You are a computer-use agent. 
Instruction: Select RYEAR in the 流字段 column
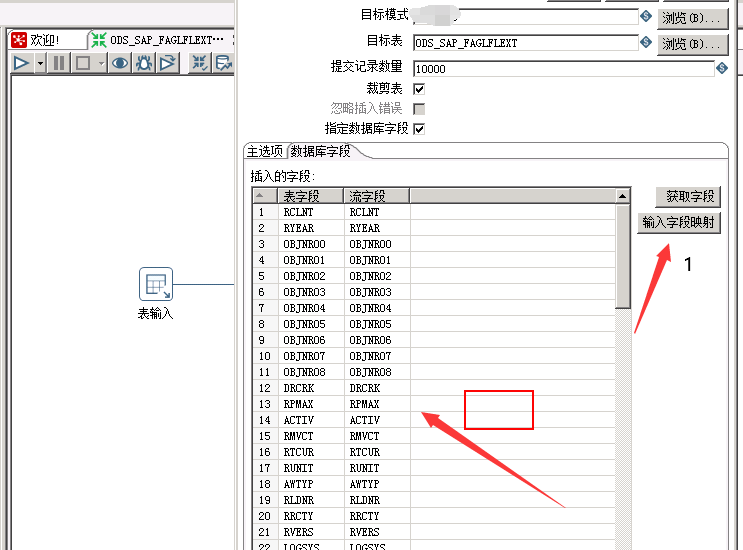click(377, 228)
